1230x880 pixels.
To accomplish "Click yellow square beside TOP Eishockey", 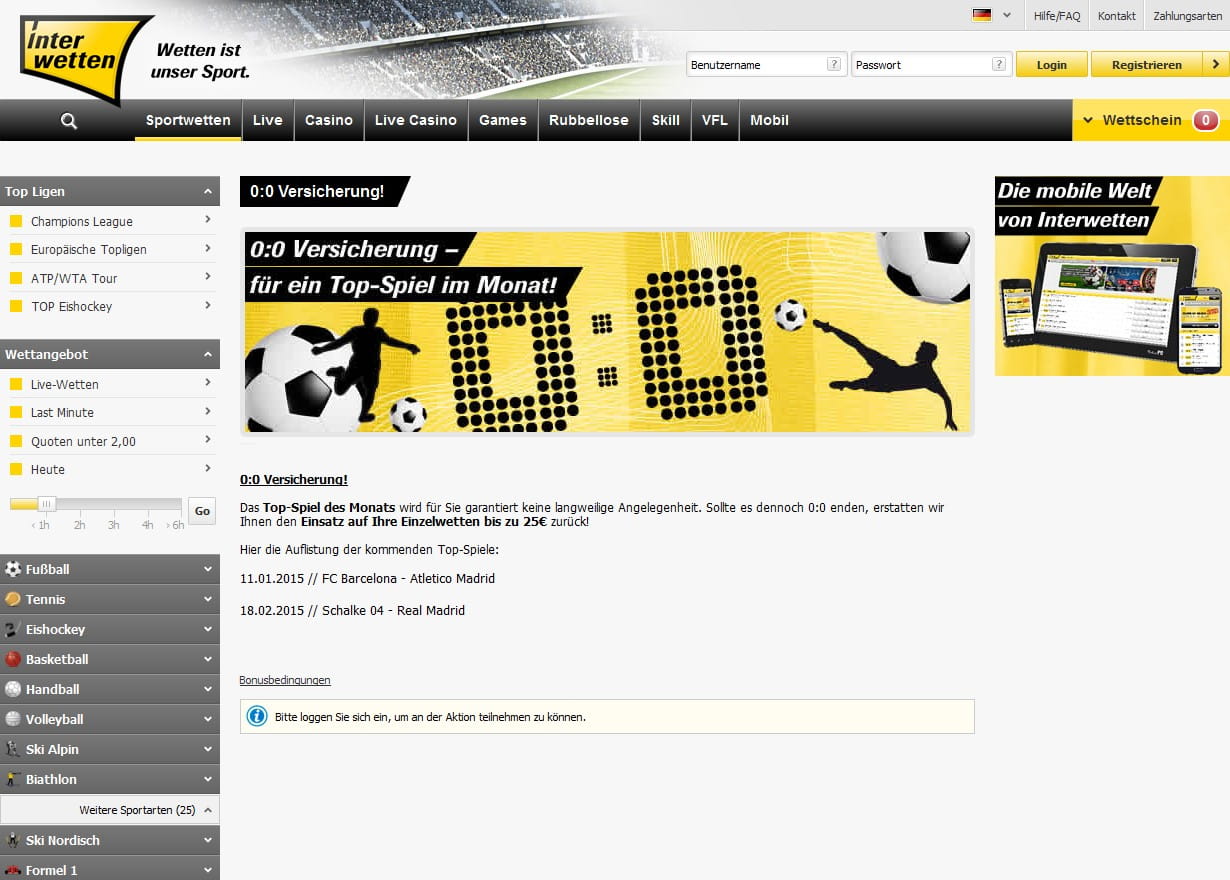I will tap(16, 306).
